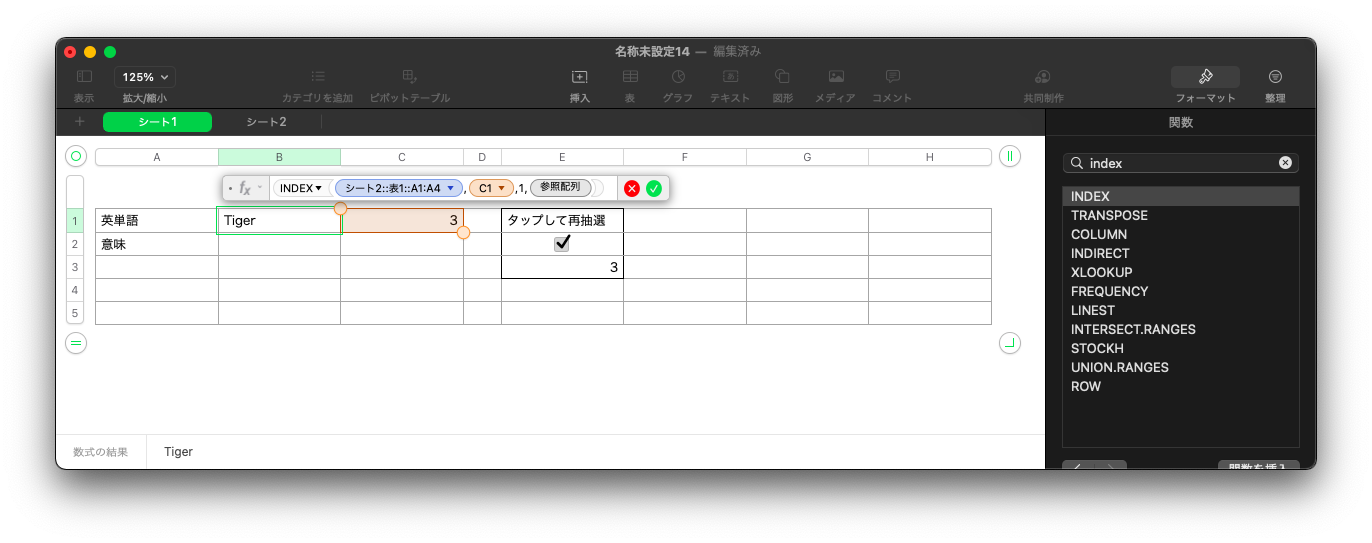The height and width of the screenshot is (543, 1372).
Task: Click the add-row handle at table bottom-left
Action: coord(76,343)
